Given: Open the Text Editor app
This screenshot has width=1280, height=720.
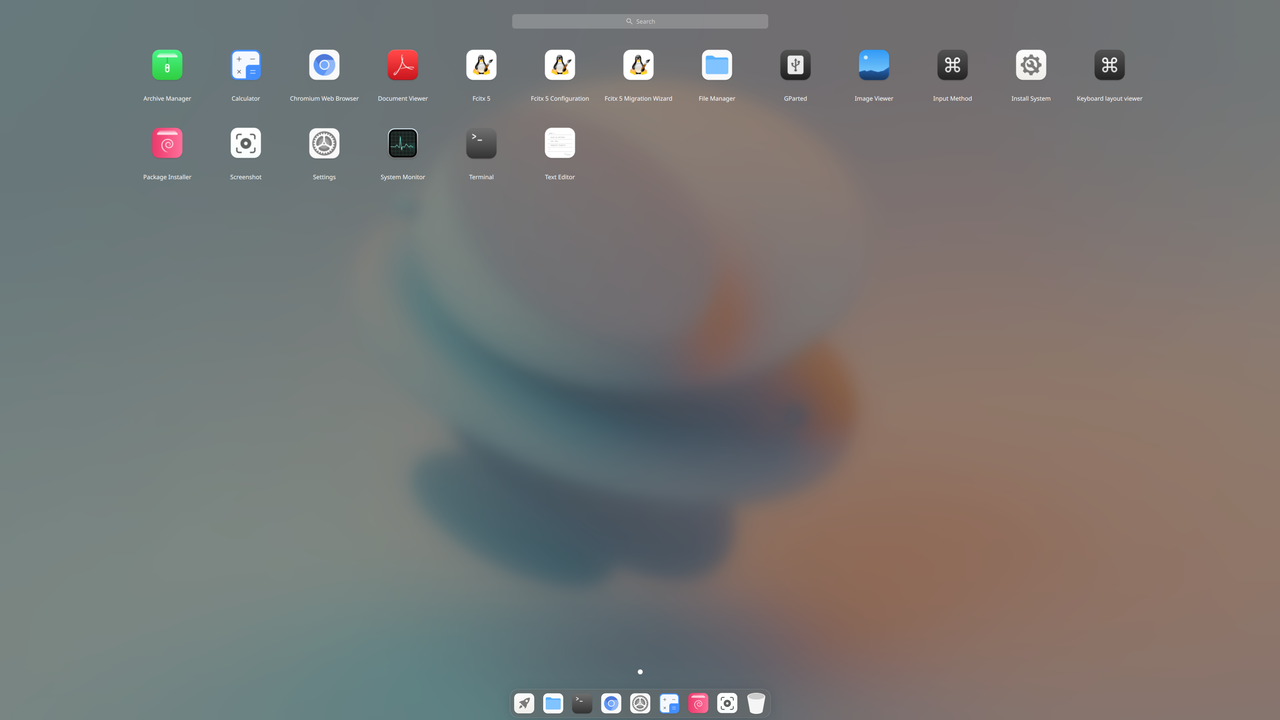Looking at the screenshot, I should pos(559,142).
